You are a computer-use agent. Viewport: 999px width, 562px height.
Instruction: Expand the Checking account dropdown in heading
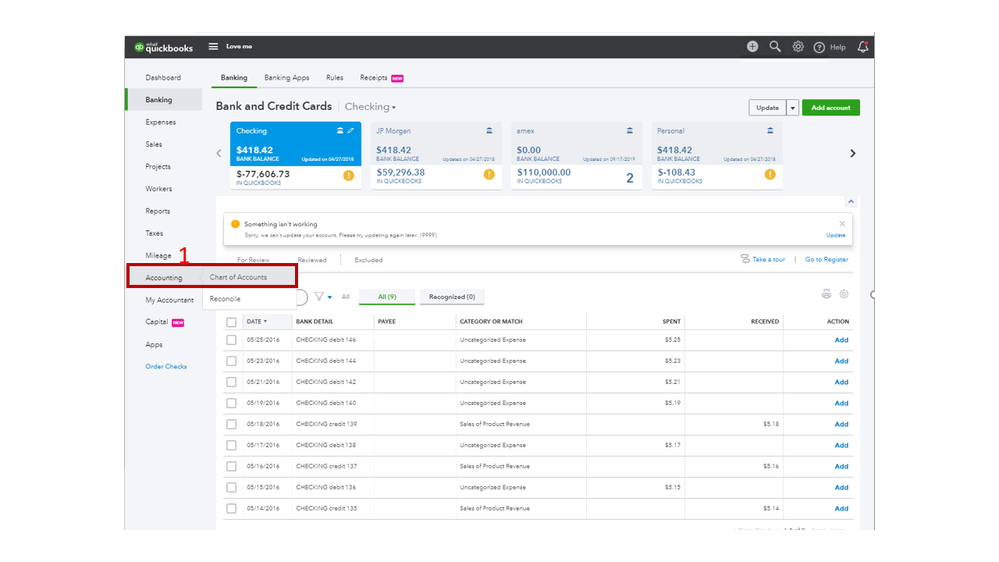(x=370, y=107)
